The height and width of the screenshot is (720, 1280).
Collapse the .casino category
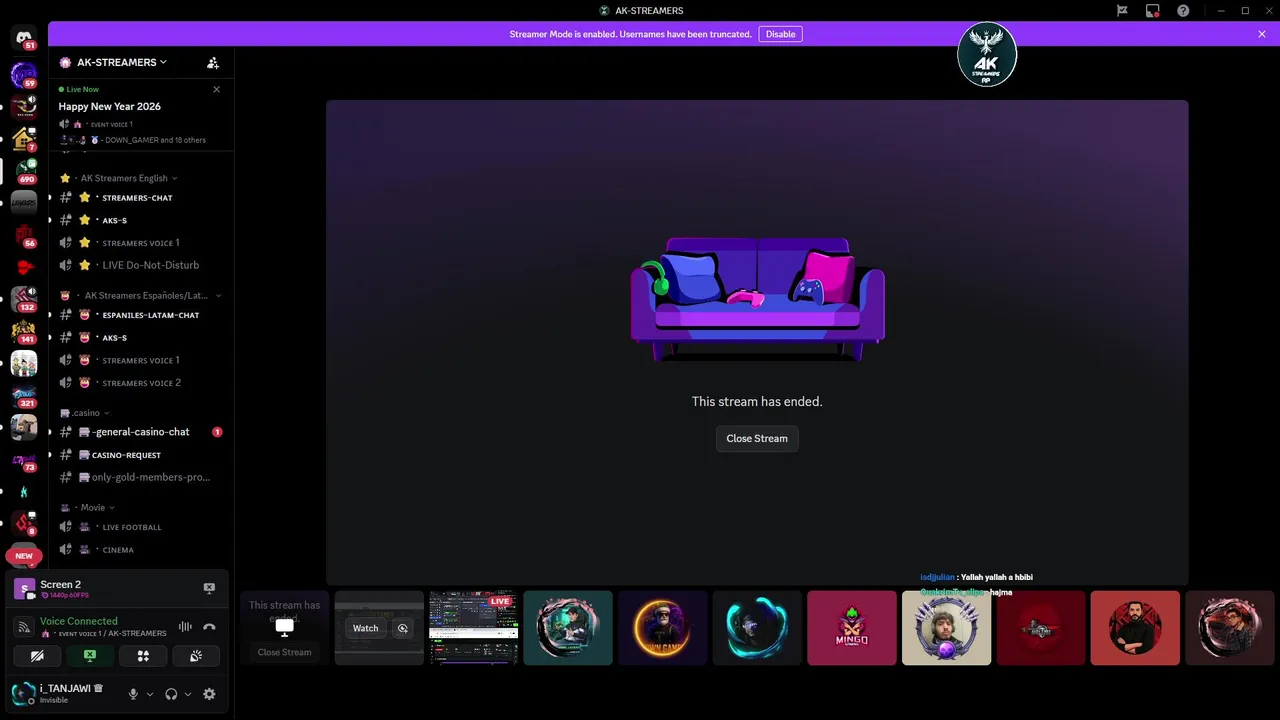coord(84,413)
